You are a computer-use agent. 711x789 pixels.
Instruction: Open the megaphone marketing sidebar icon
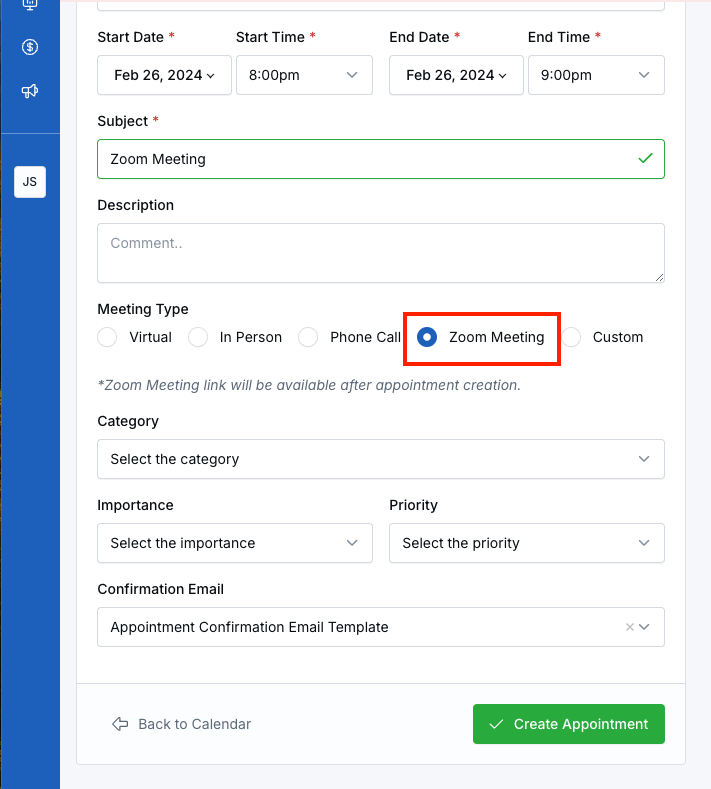coord(30,91)
